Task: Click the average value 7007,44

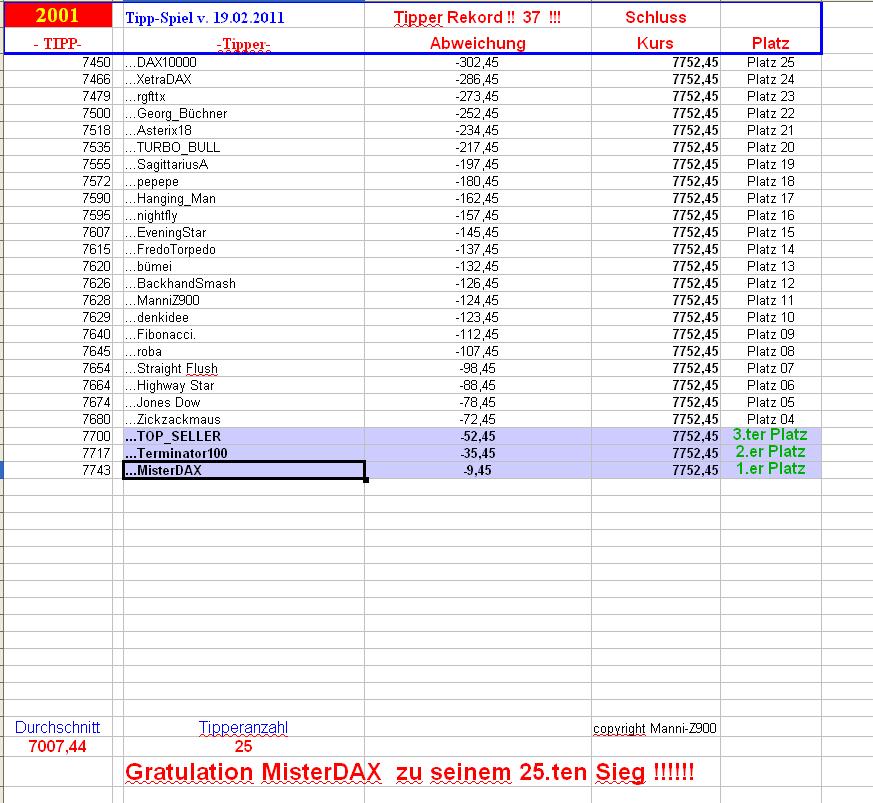Action: click(x=57, y=746)
